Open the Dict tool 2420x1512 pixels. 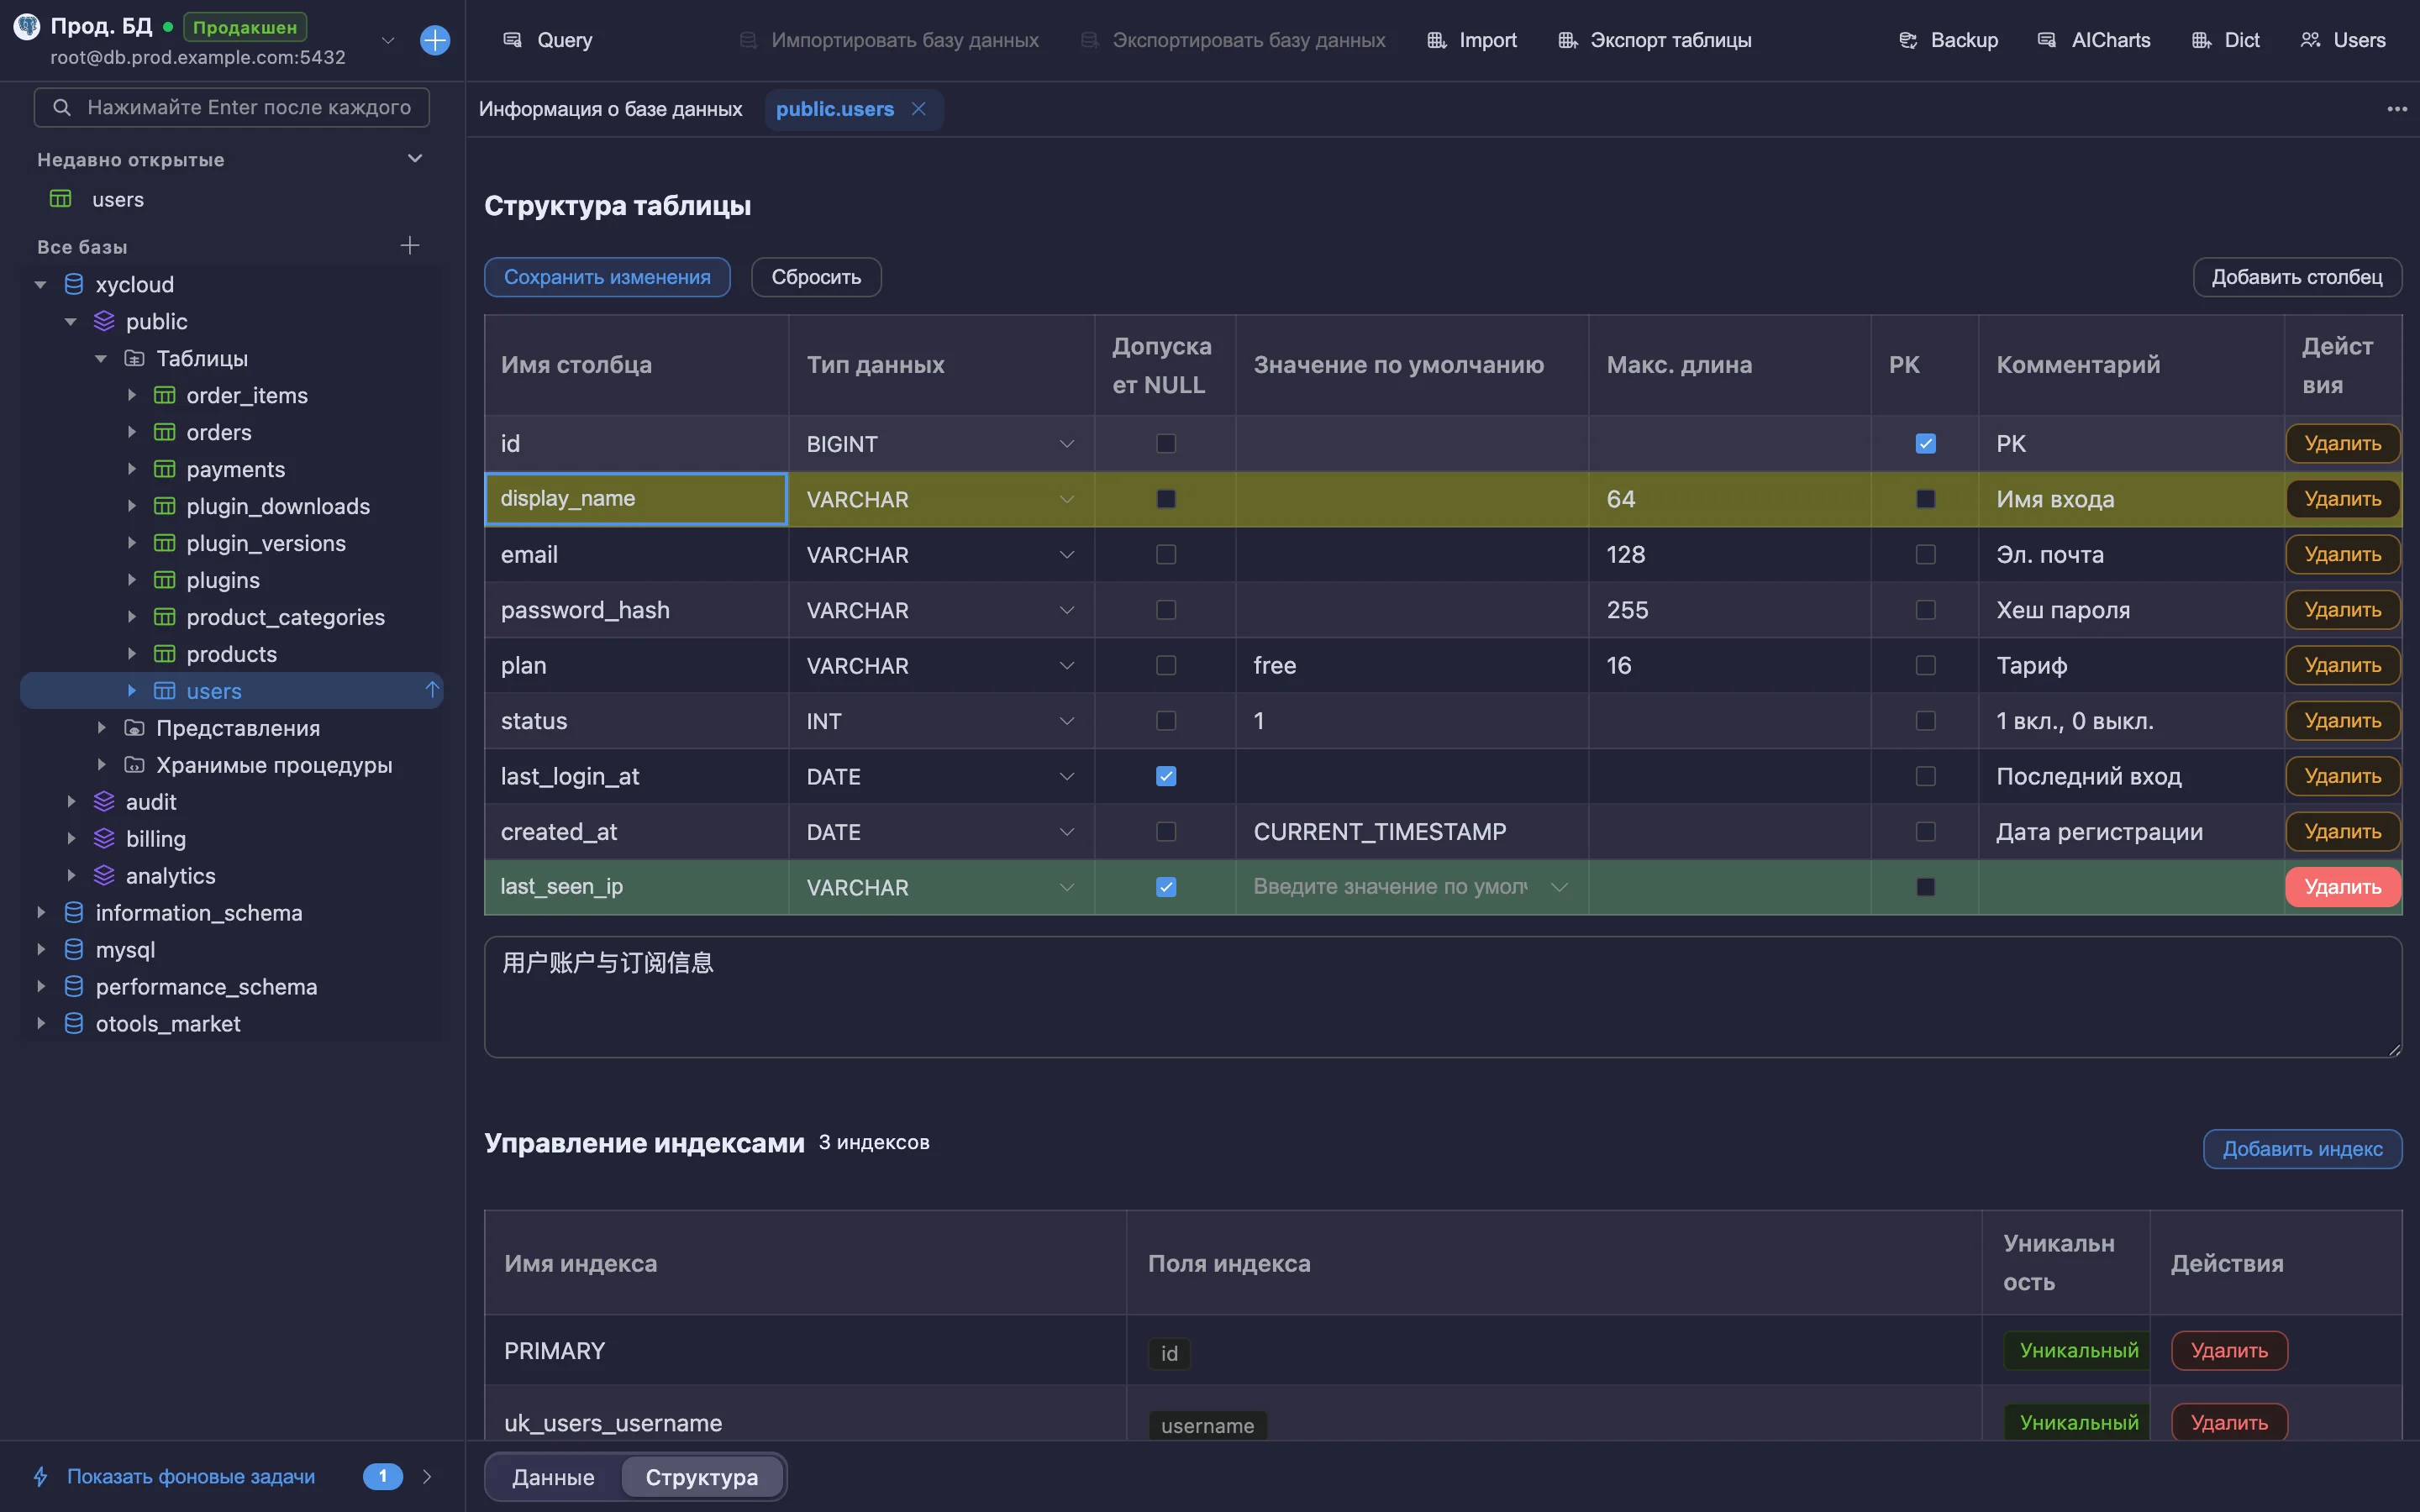click(x=2225, y=40)
